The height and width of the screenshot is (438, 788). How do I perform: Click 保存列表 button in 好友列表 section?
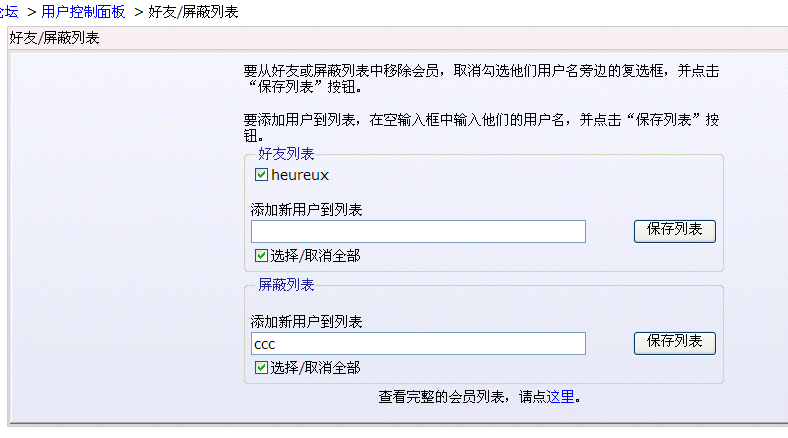(x=674, y=230)
